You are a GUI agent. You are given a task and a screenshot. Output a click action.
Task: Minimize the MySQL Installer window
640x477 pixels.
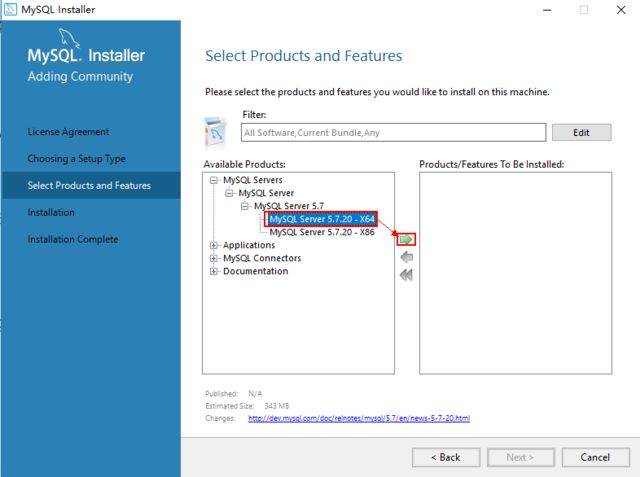pos(547,10)
